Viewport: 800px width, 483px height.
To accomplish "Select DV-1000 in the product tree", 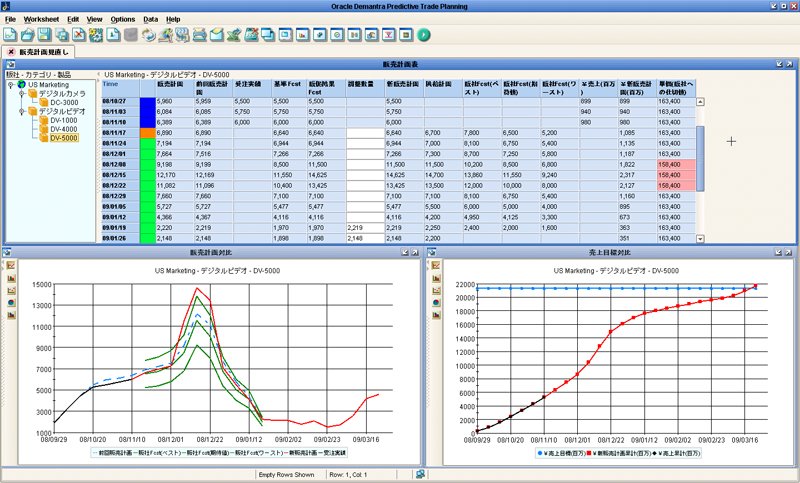I will tap(63, 120).
